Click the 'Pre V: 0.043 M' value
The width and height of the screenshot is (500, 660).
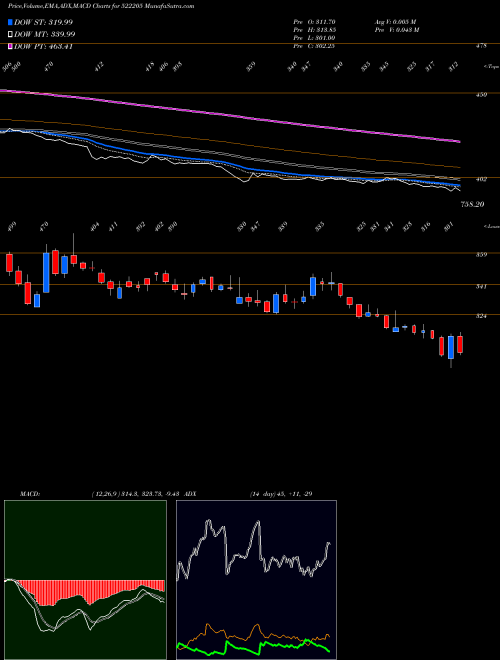coord(396,30)
